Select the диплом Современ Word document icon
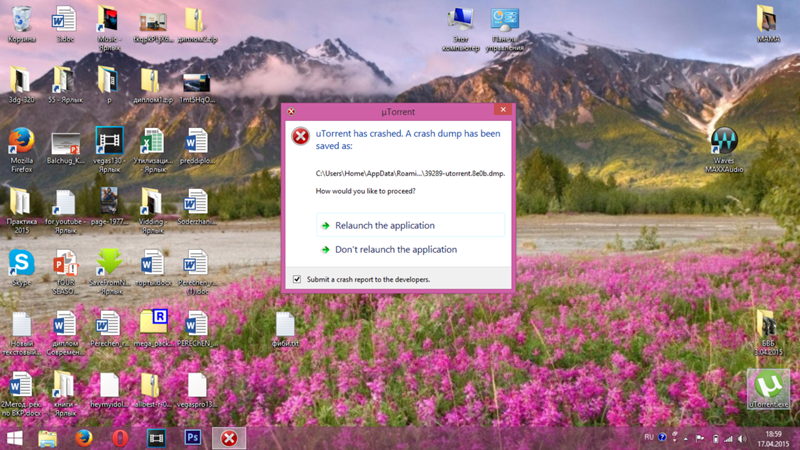800x450 pixels. point(65,332)
